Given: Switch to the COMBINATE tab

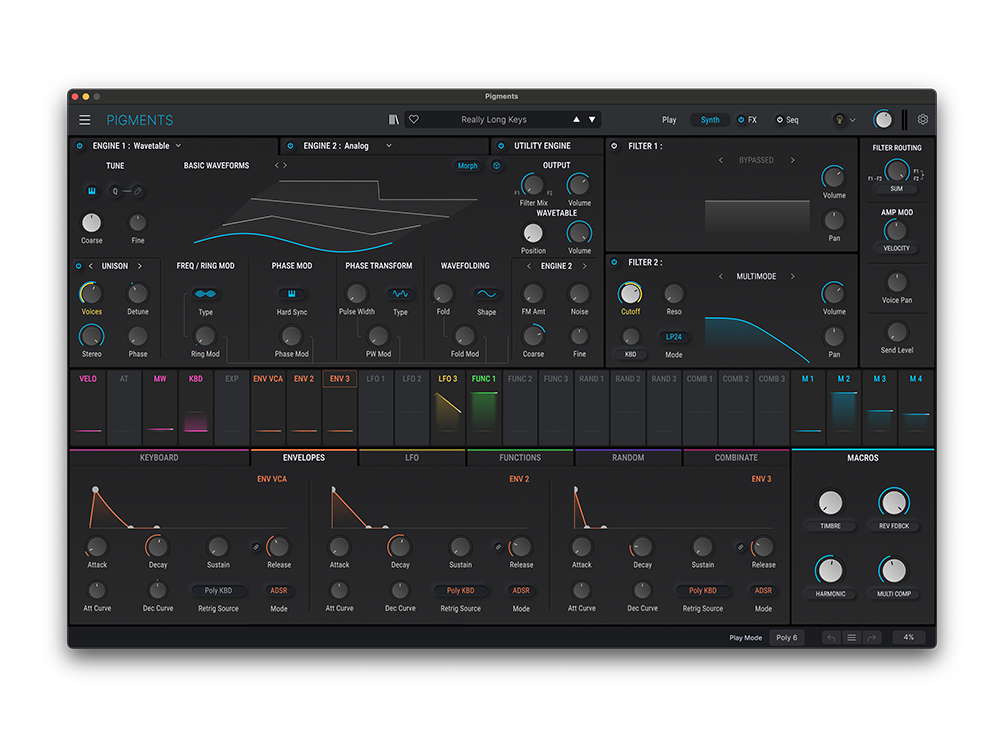Looking at the screenshot, I should pyautogui.click(x=736, y=458).
